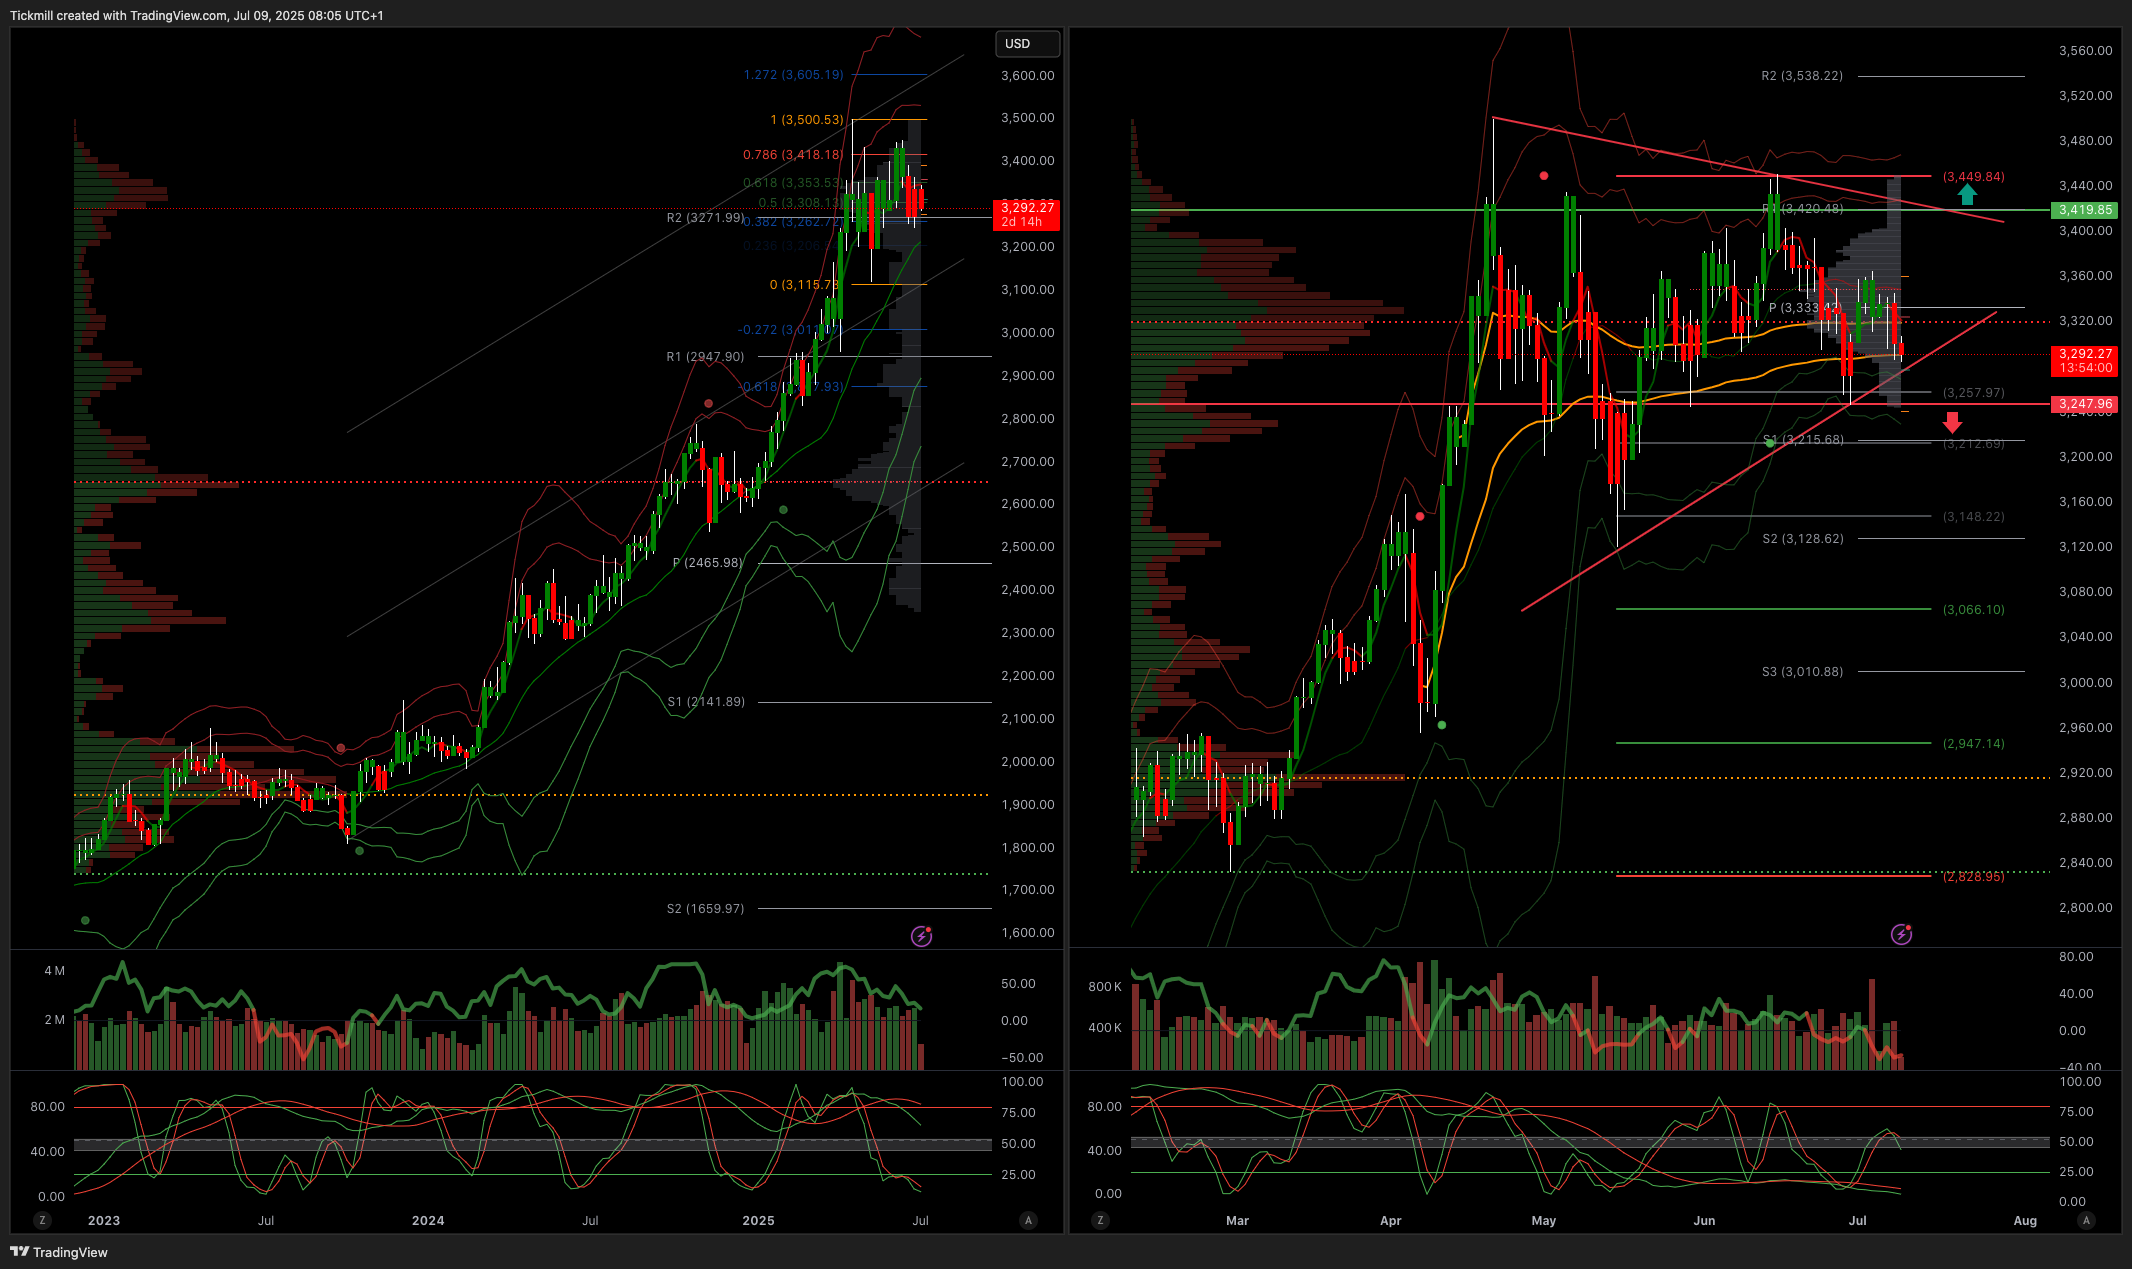2132x1269 pixels.
Task: Click the left chart's purple lightning icon
Action: coord(921,936)
